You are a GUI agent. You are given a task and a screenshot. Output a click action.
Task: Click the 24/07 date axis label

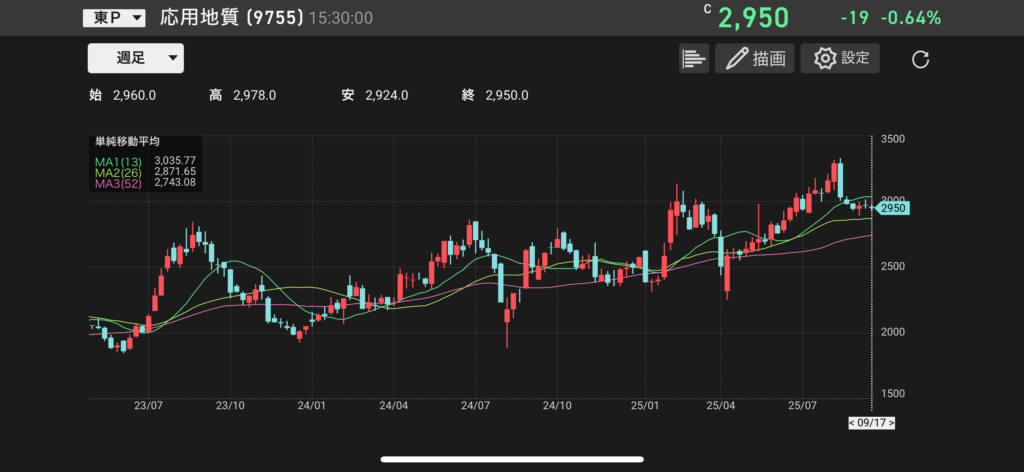coord(476,407)
